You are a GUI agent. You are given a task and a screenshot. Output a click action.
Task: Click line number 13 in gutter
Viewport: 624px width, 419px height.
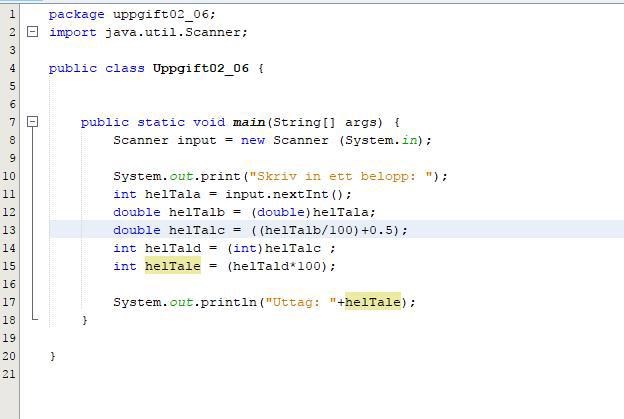10,230
